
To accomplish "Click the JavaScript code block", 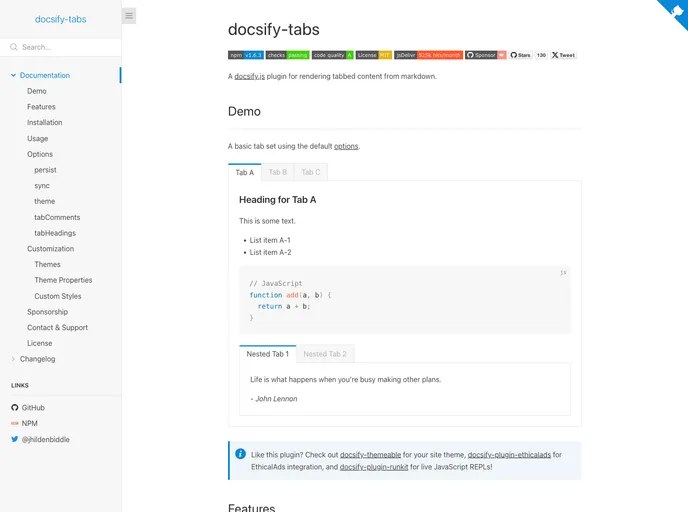I will point(405,300).
